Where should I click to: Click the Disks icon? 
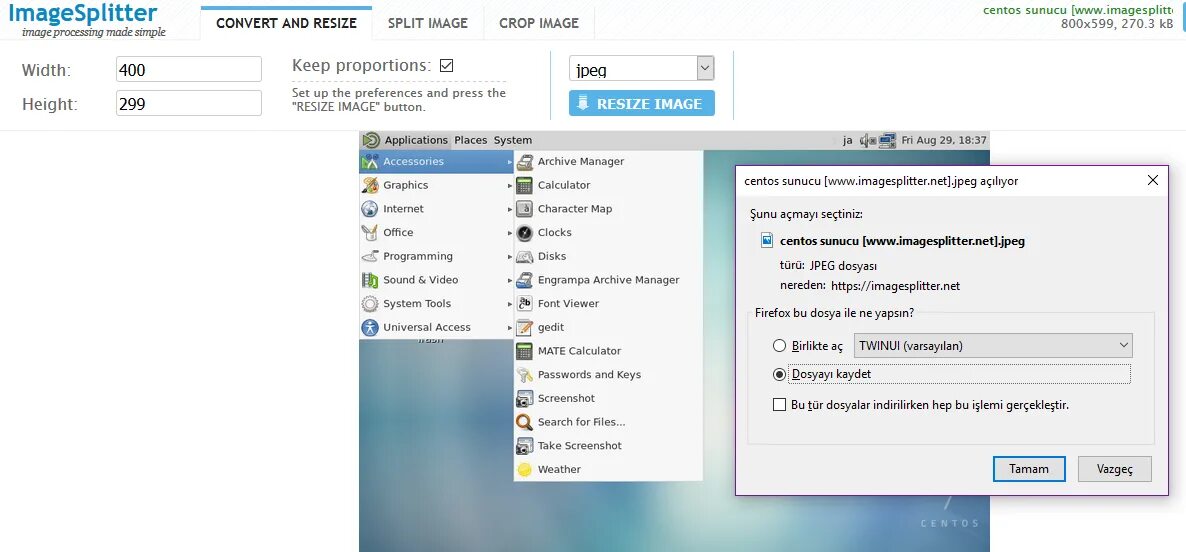(525, 256)
